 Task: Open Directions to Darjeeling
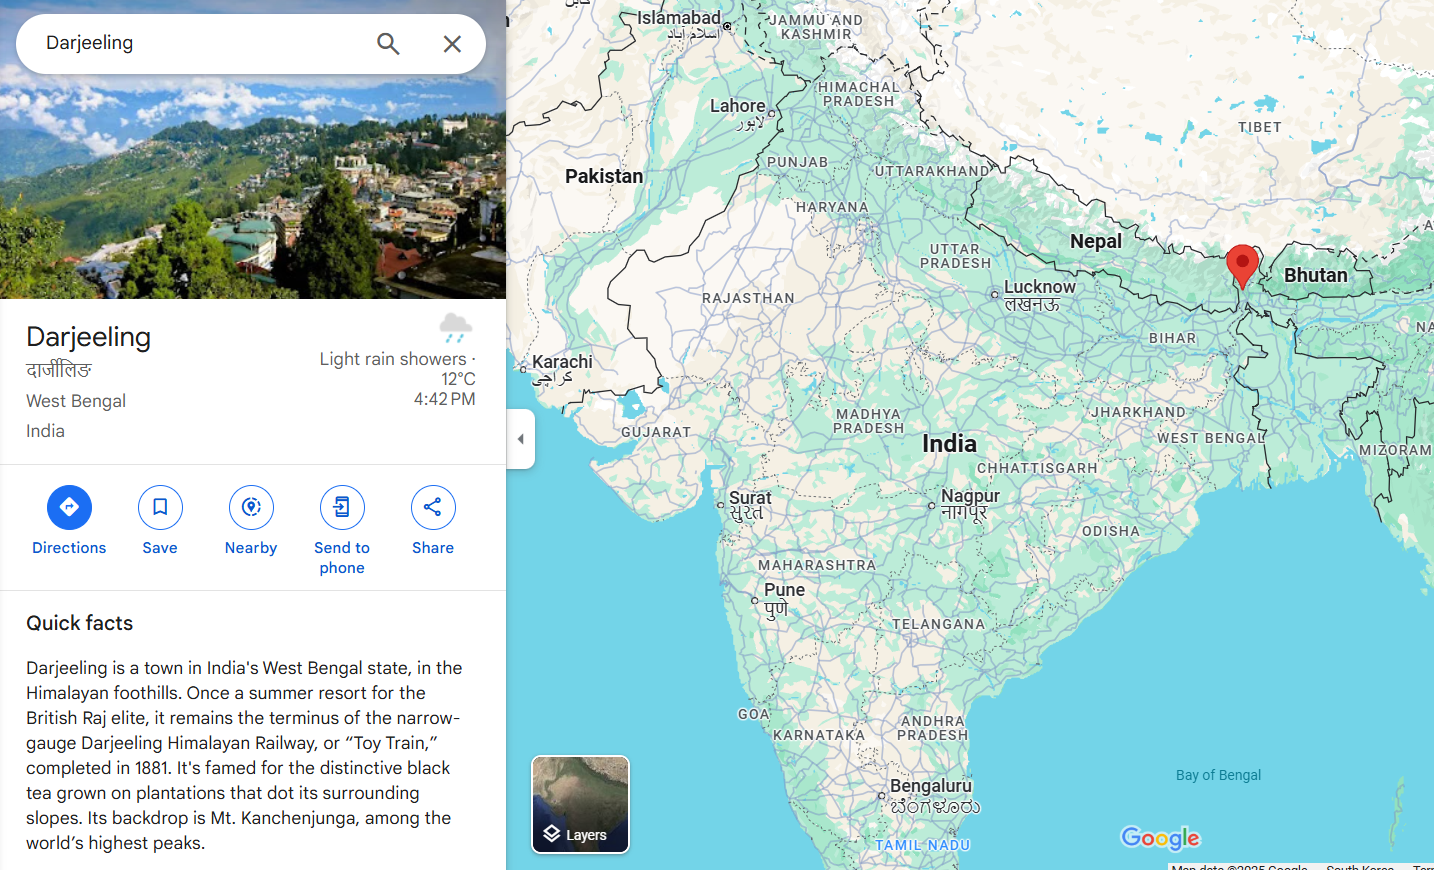pos(69,508)
